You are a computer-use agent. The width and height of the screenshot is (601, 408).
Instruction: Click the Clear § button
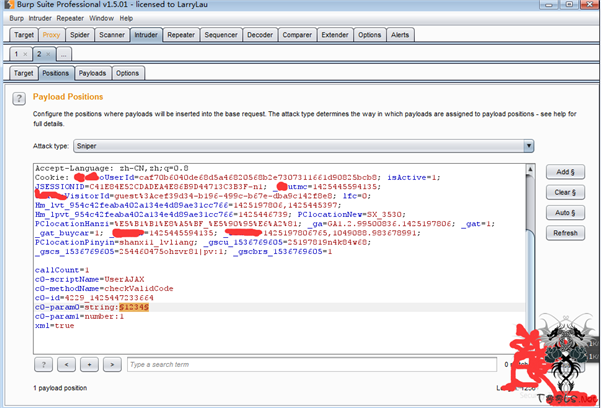pyautogui.click(x=563, y=192)
